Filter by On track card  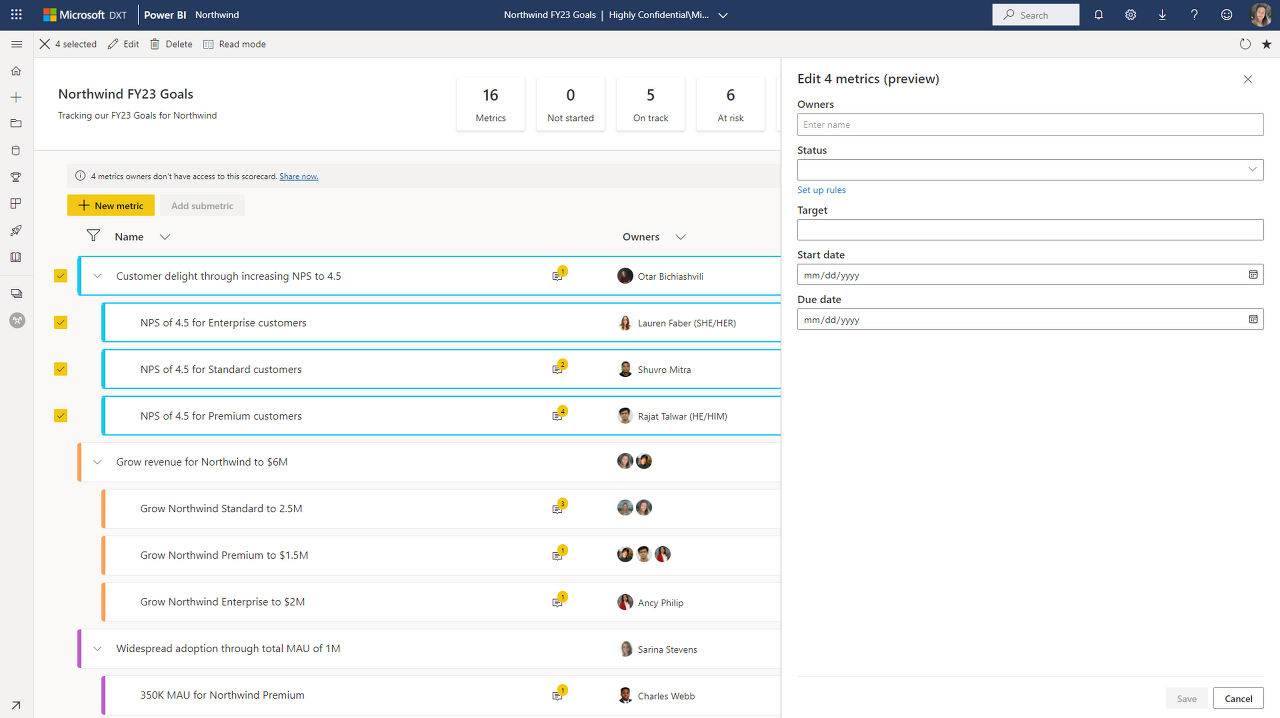coord(651,104)
